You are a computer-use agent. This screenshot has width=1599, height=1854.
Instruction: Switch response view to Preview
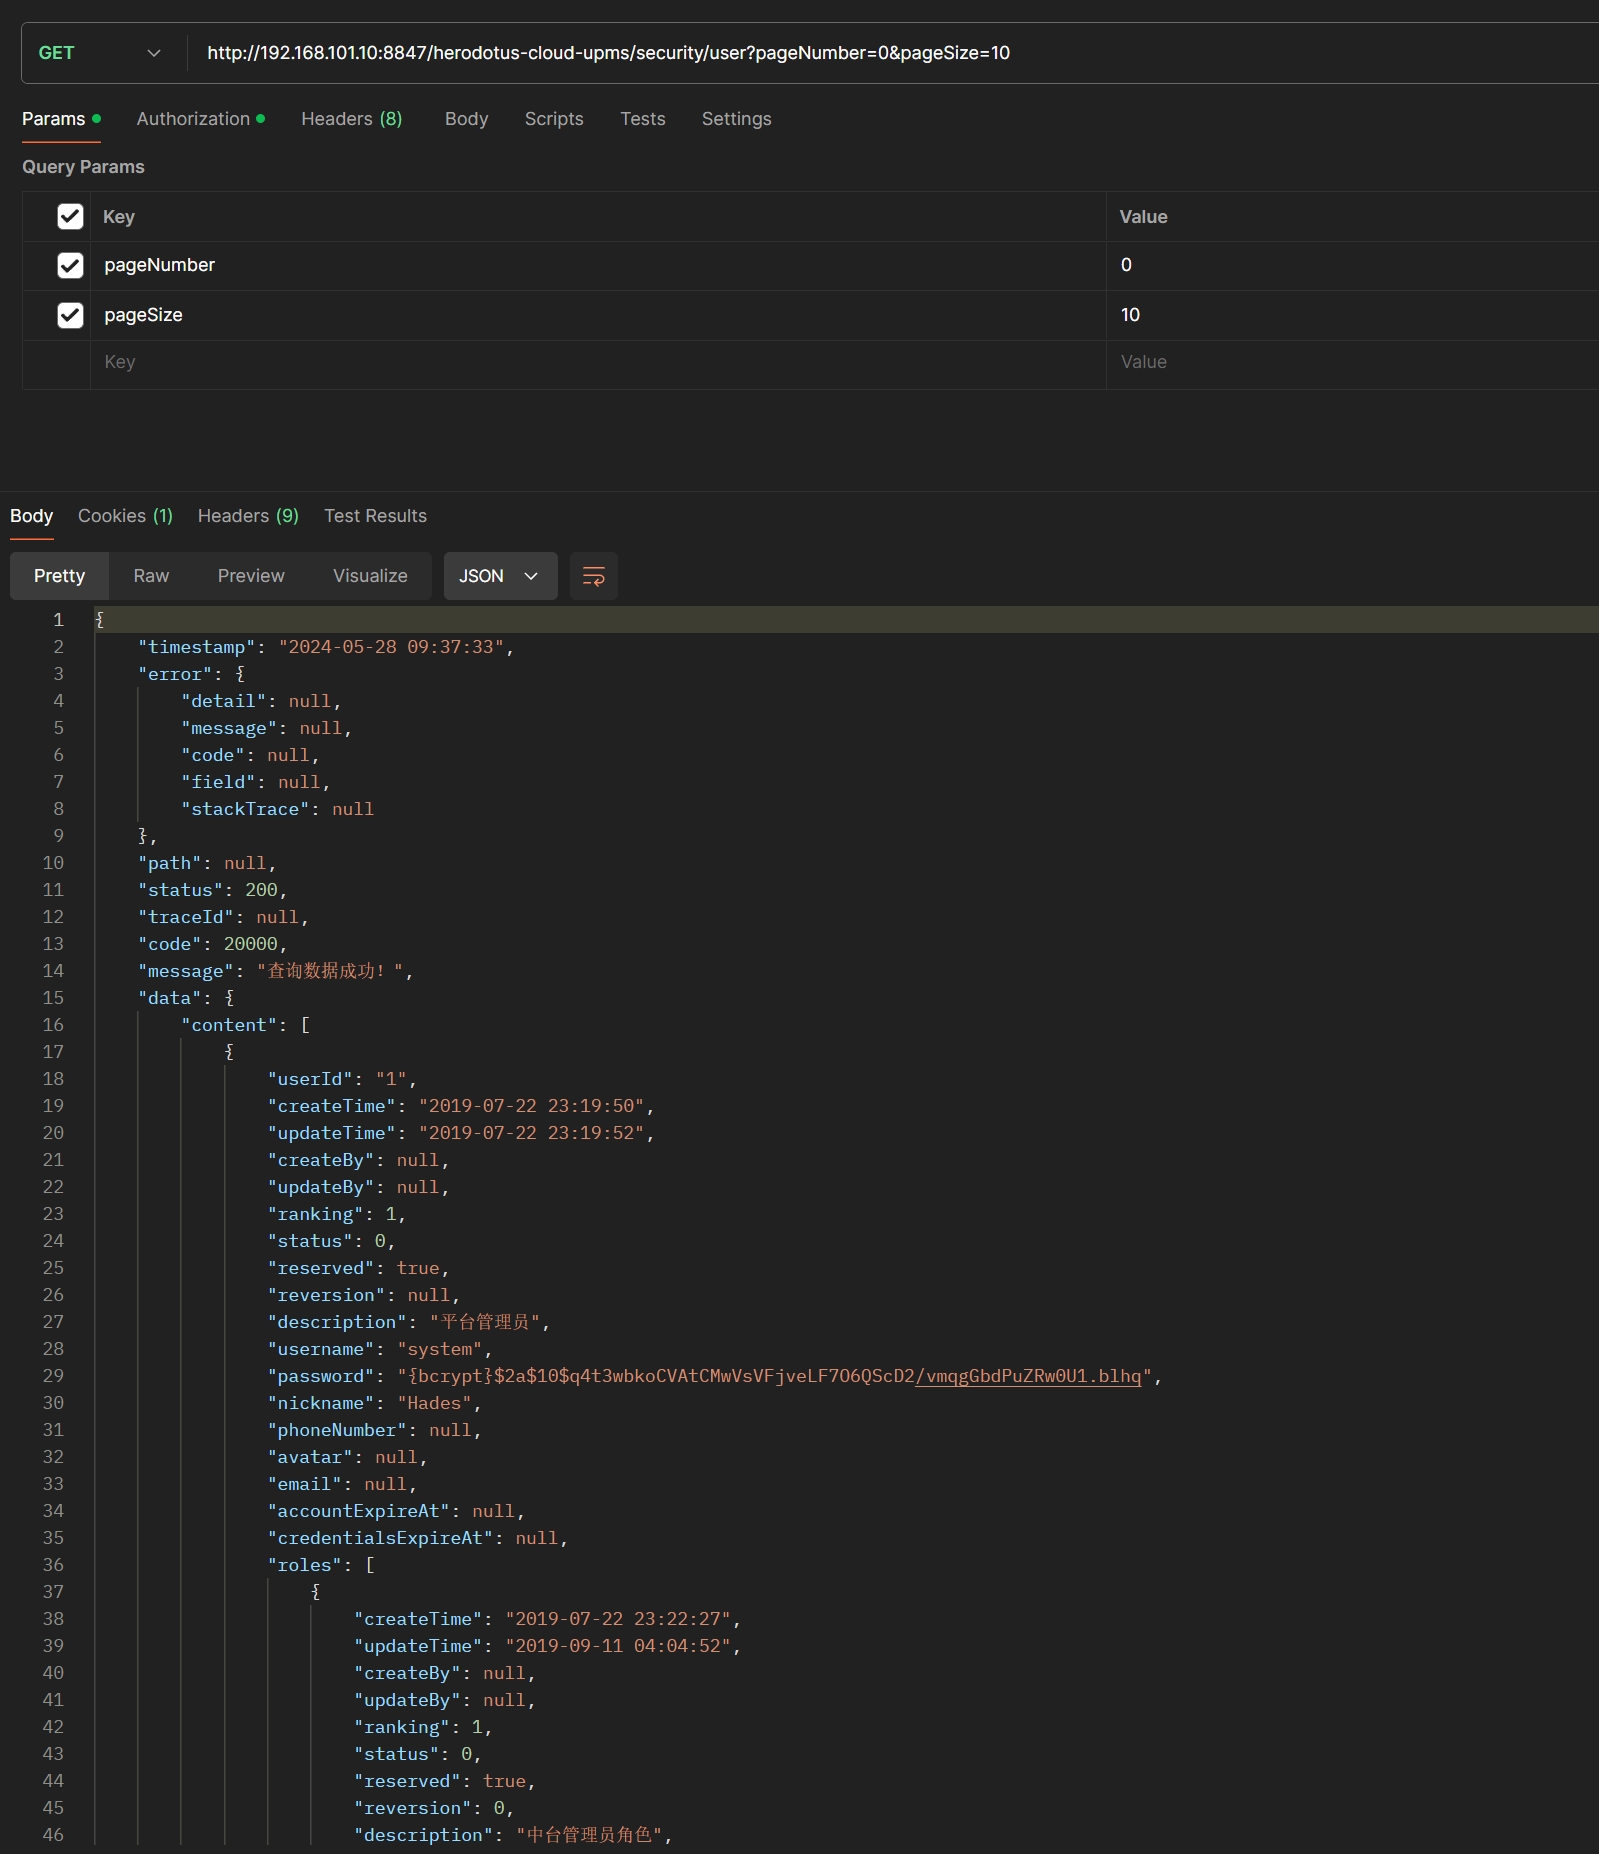click(x=251, y=576)
